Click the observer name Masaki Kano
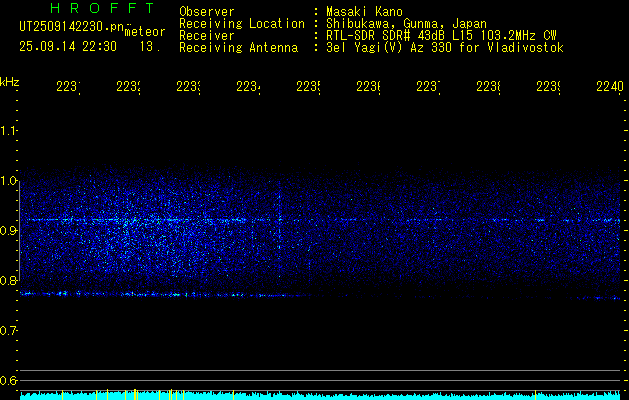 click(364, 11)
